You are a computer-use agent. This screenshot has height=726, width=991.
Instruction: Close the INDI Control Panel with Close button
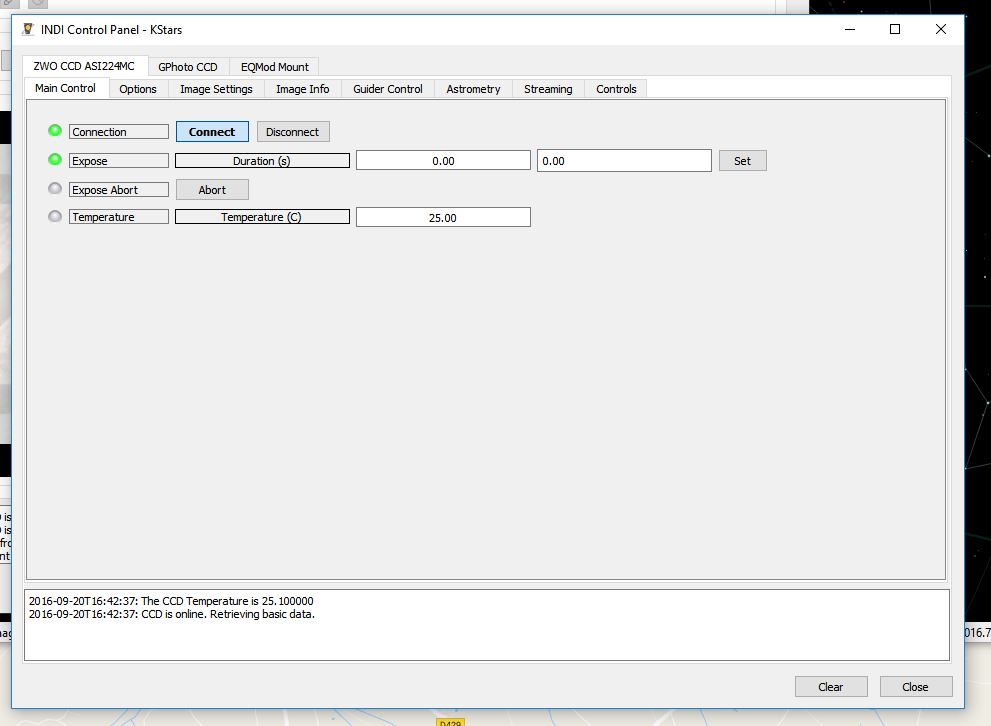[915, 687]
